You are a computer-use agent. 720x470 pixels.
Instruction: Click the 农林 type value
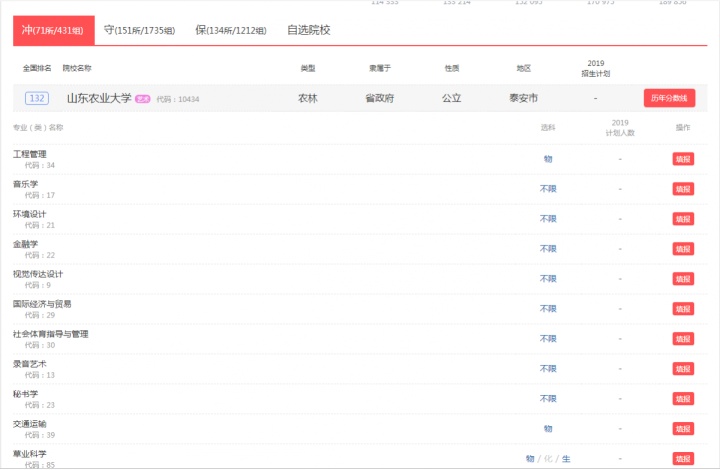(308, 98)
